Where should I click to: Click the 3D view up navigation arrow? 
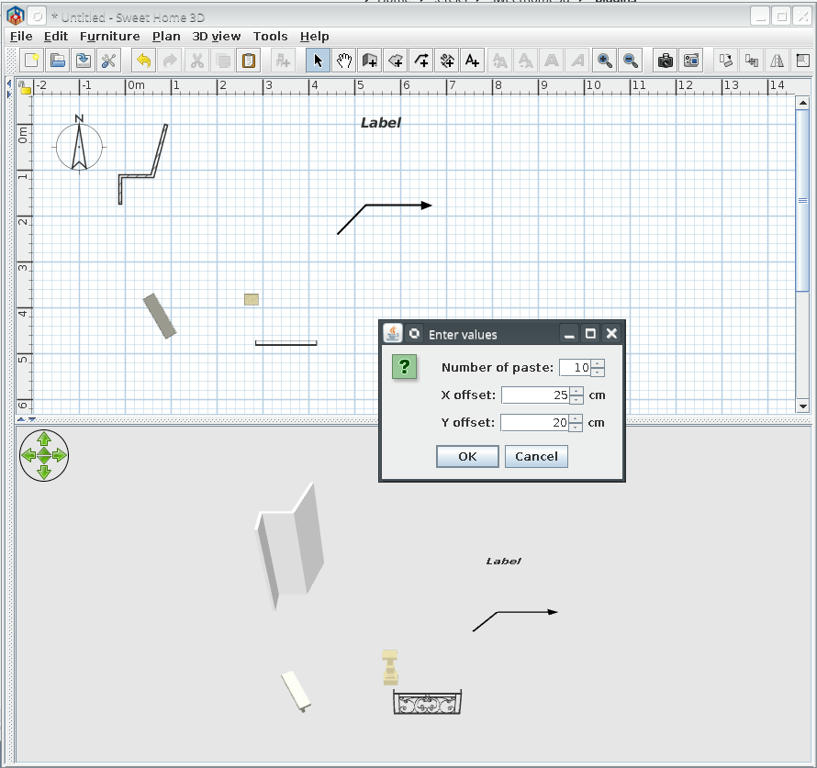click(44, 439)
